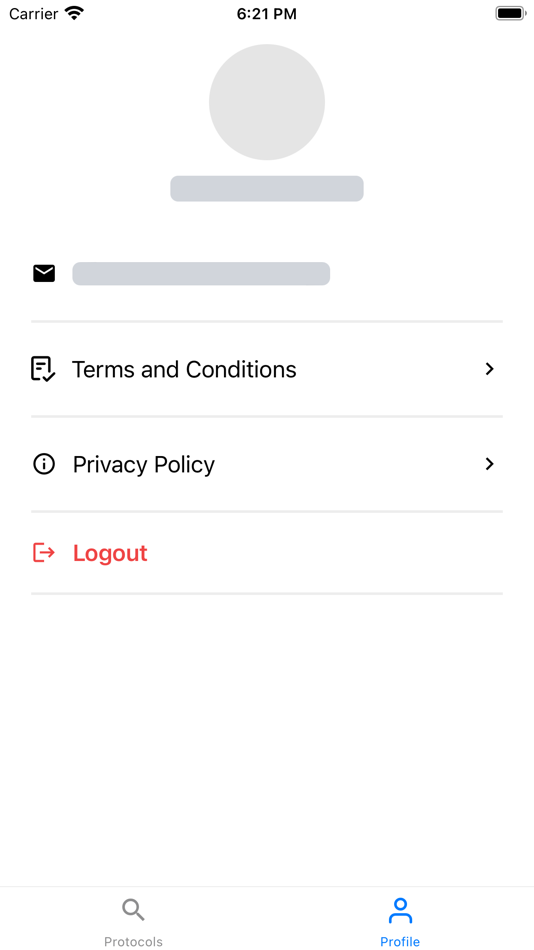Tap the circular profile avatar placeholder
Screen dimensions: 534x950
[x=267, y=102]
